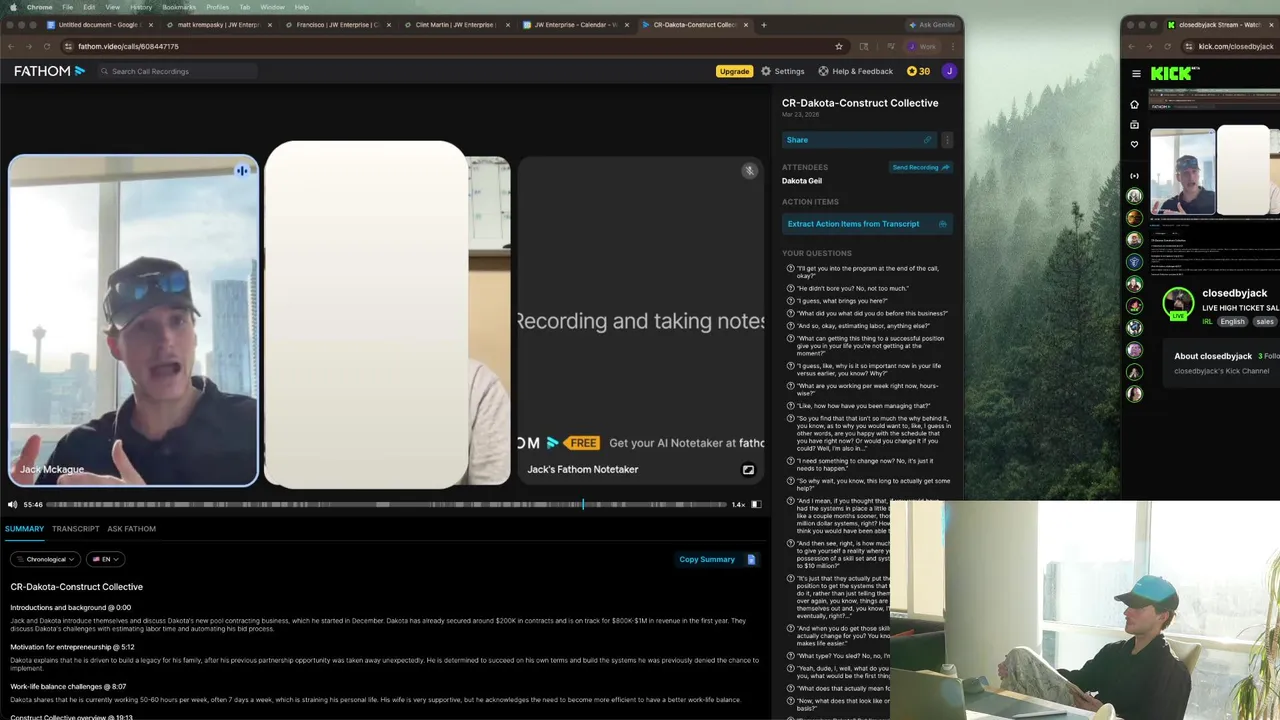Jump to Introductions and background @ 0:00
The image size is (1280, 720).
pyautogui.click(x=71, y=607)
